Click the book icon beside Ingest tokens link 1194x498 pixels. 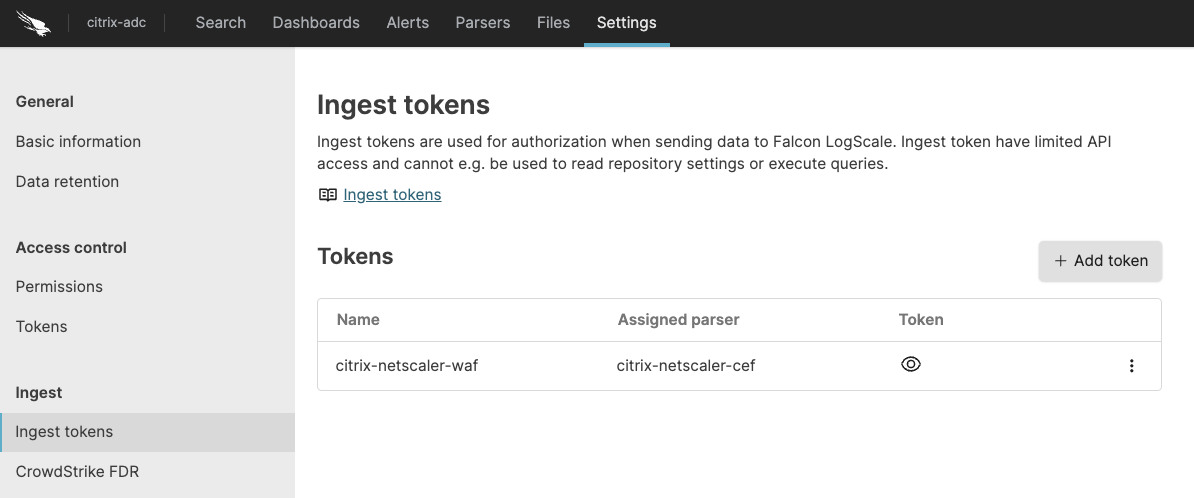point(327,195)
